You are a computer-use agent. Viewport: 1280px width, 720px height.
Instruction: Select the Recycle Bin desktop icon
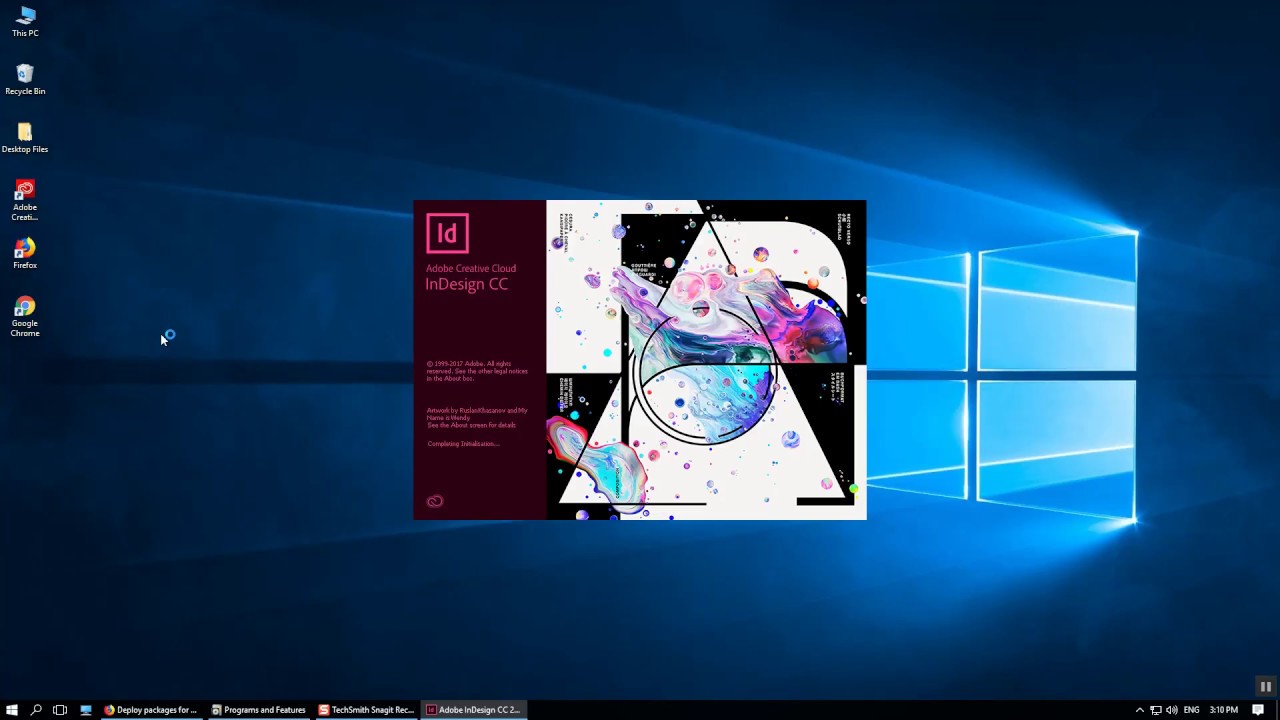[x=25, y=80]
